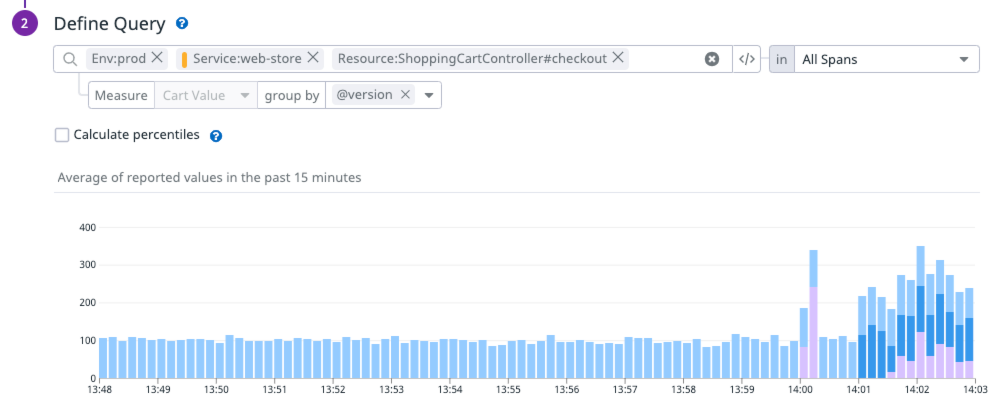Open the Cart Value measure dropdown
The width and height of the screenshot is (990, 413).
(206, 95)
